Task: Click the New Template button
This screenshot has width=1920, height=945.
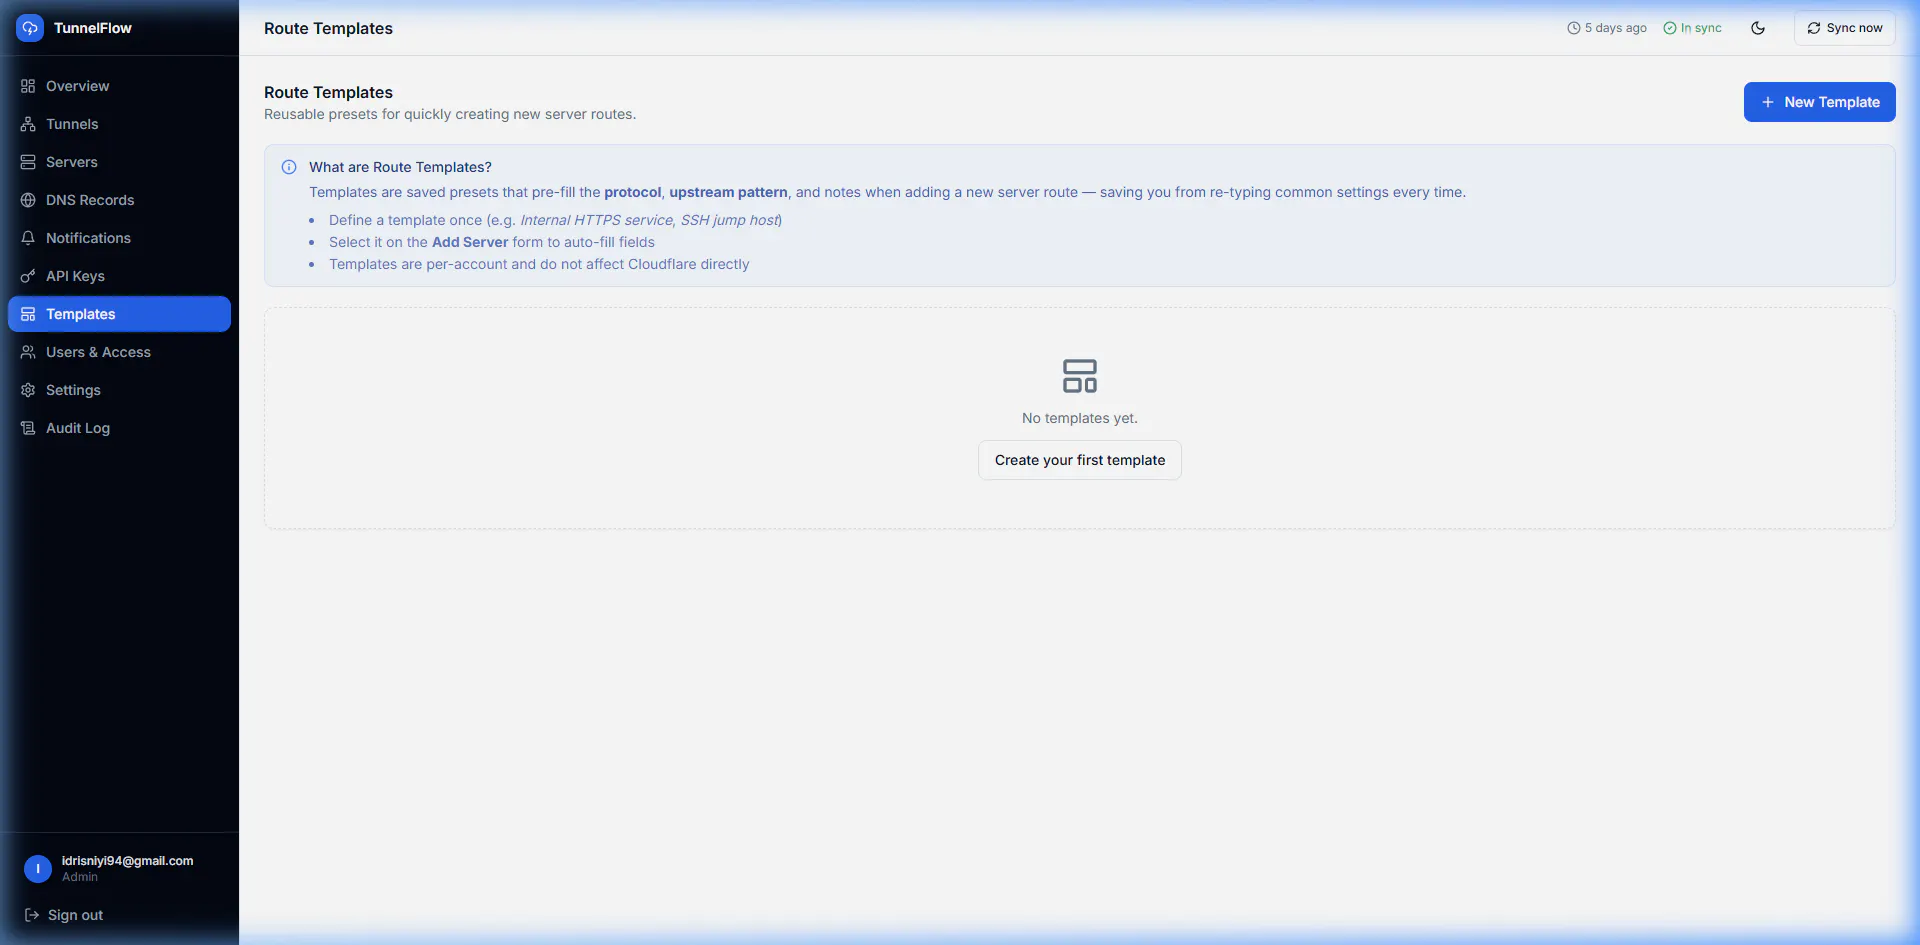Action: pyautogui.click(x=1819, y=102)
